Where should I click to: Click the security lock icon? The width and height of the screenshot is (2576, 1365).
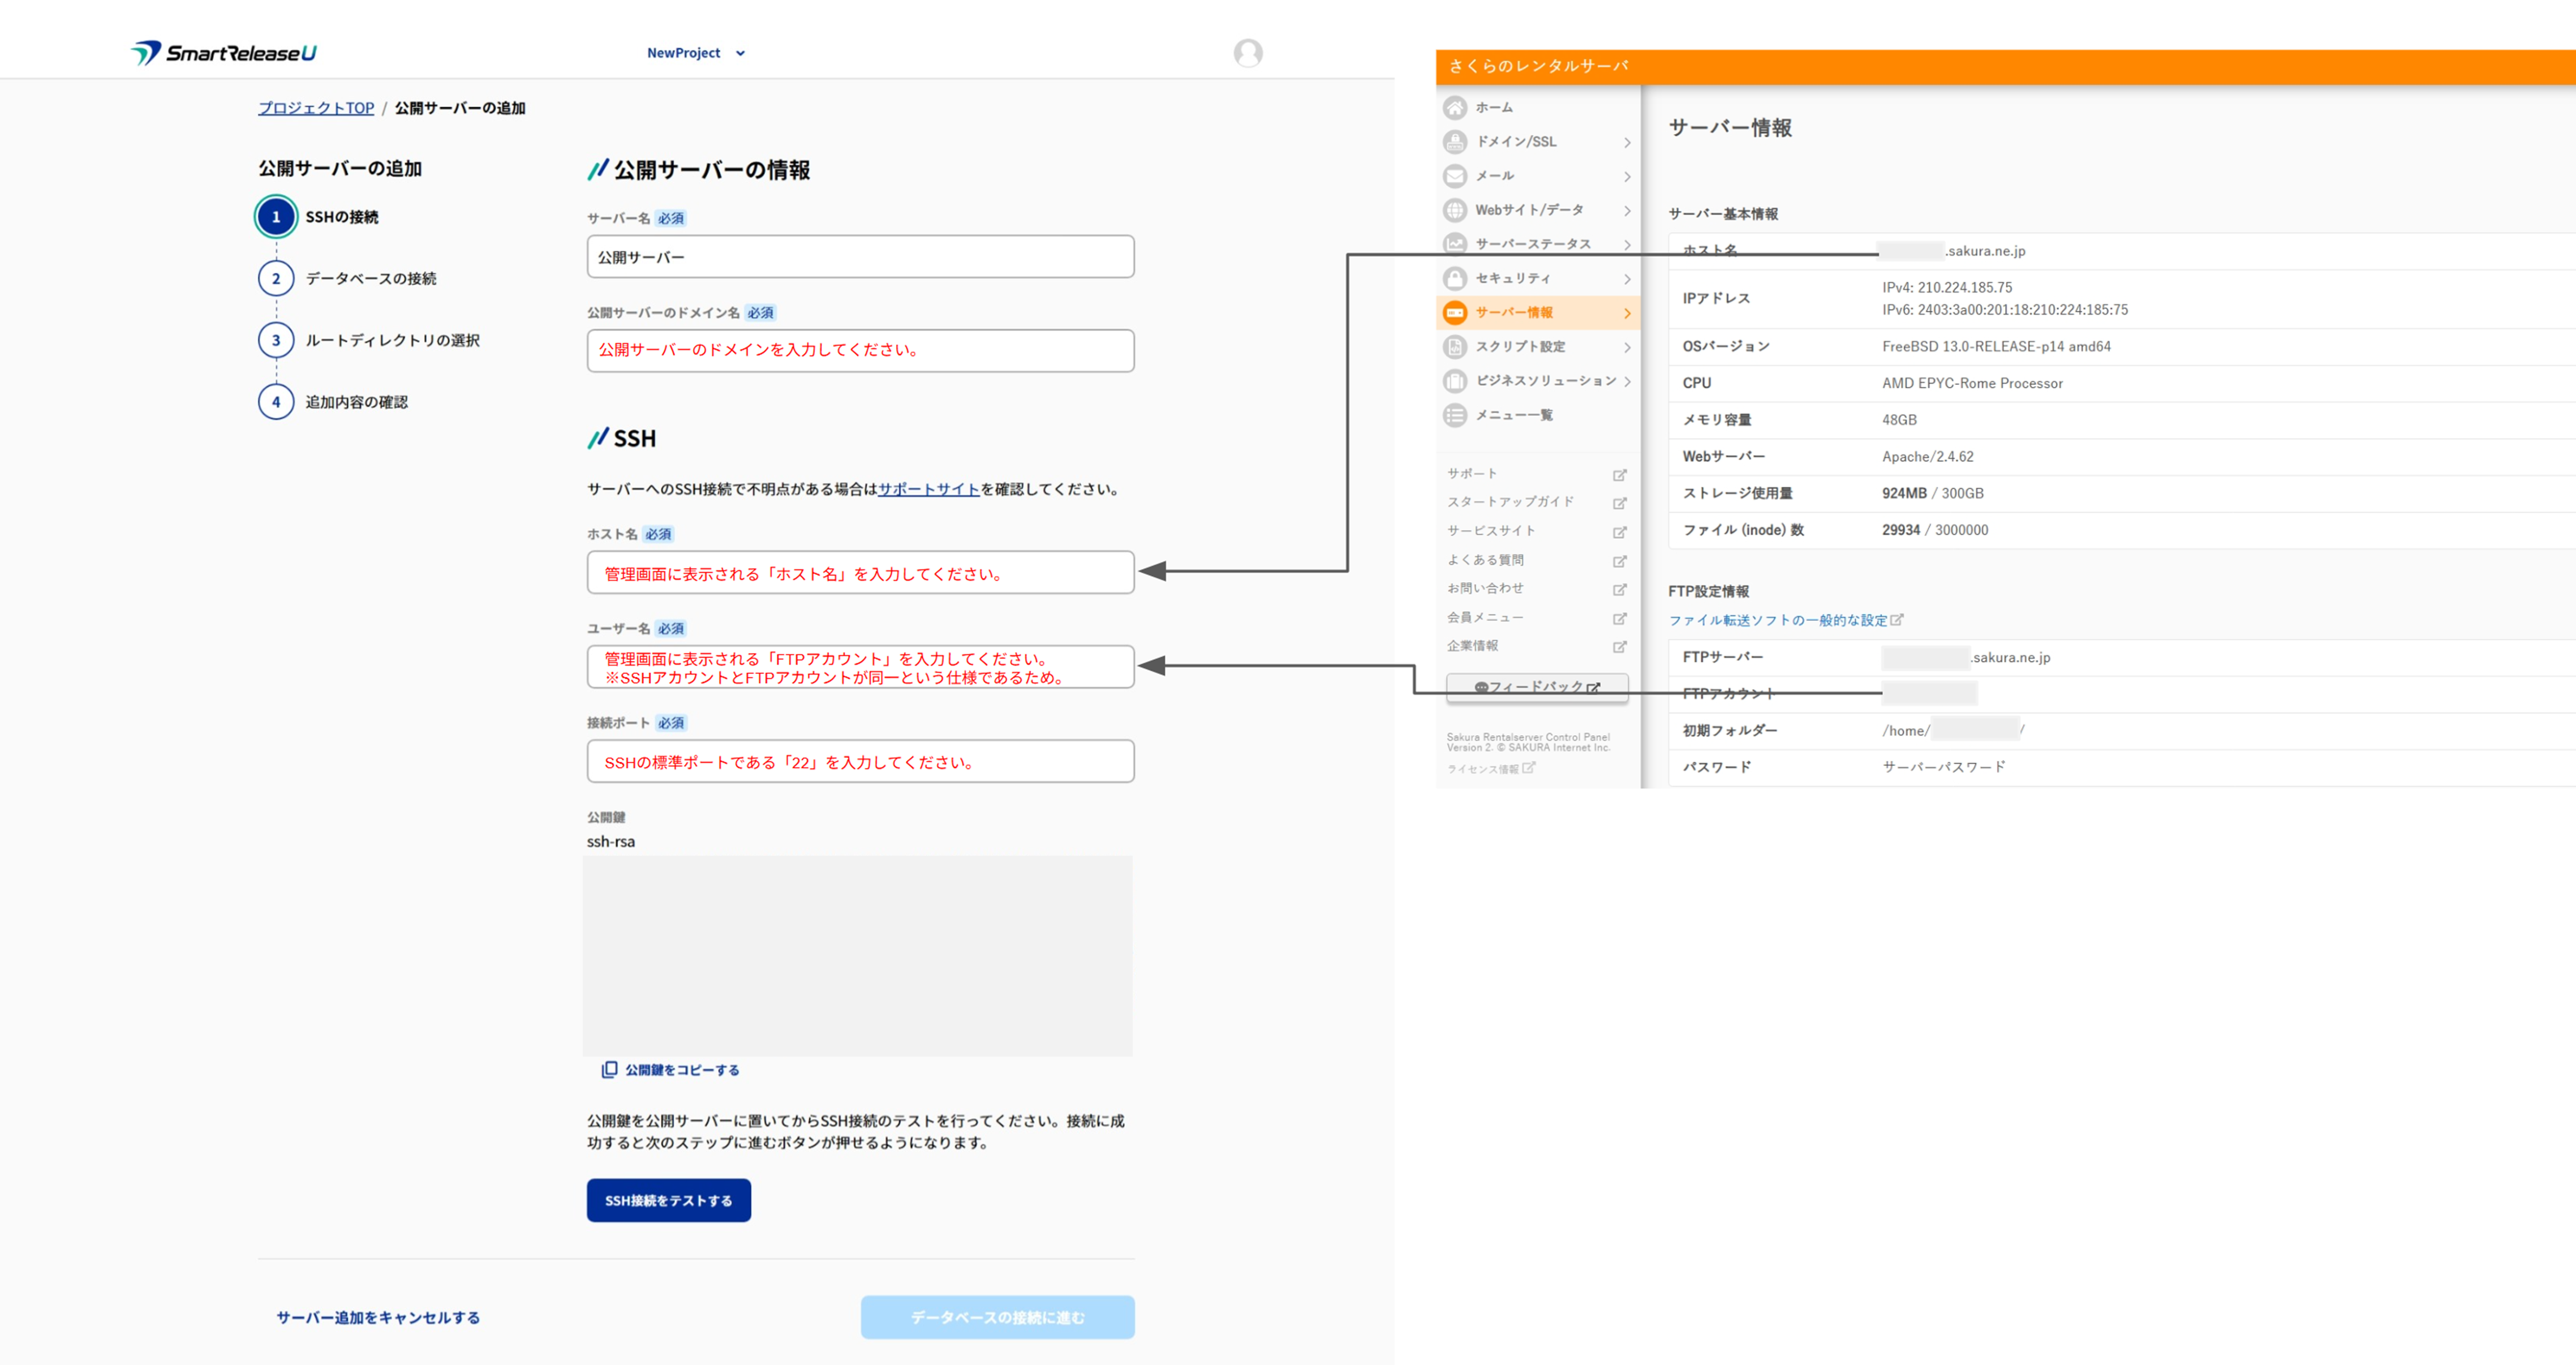point(1455,278)
